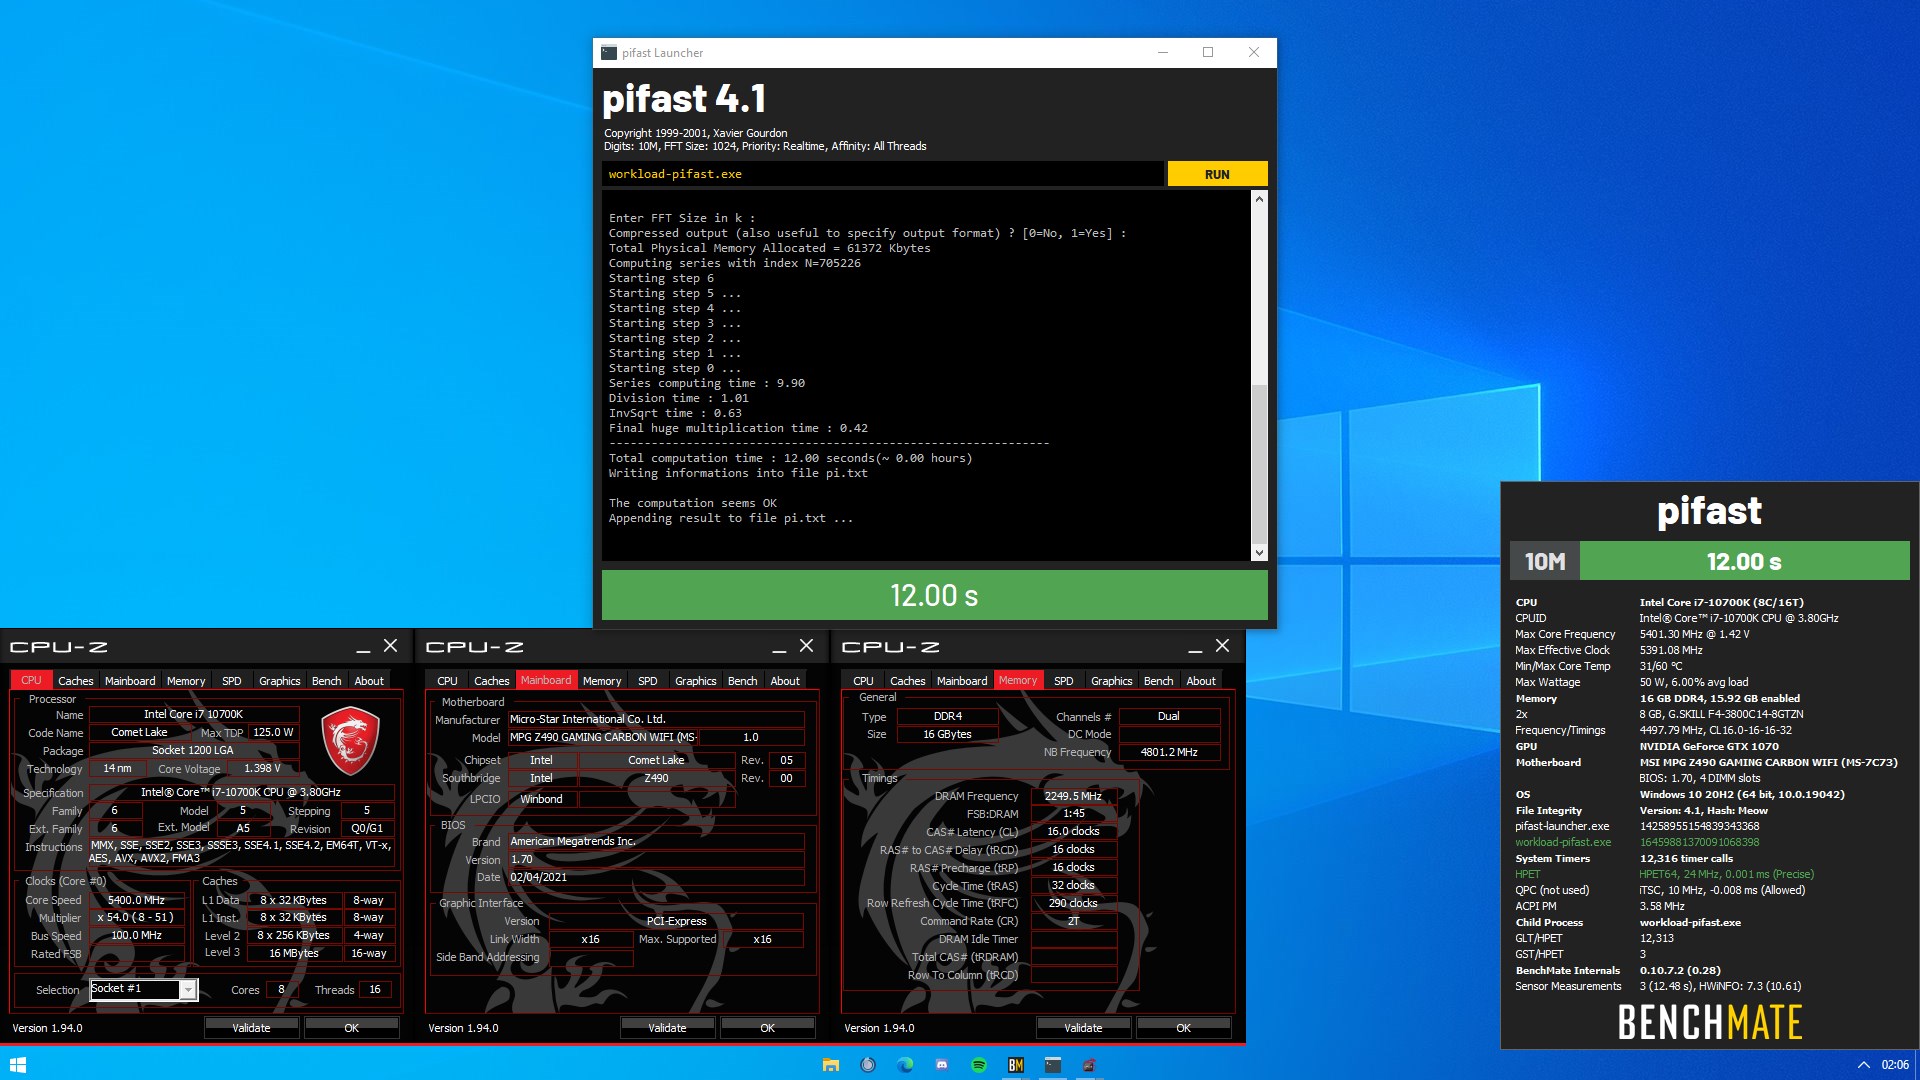
Task: Open the CPU-Z taskbar icon
Action: (1090, 1065)
